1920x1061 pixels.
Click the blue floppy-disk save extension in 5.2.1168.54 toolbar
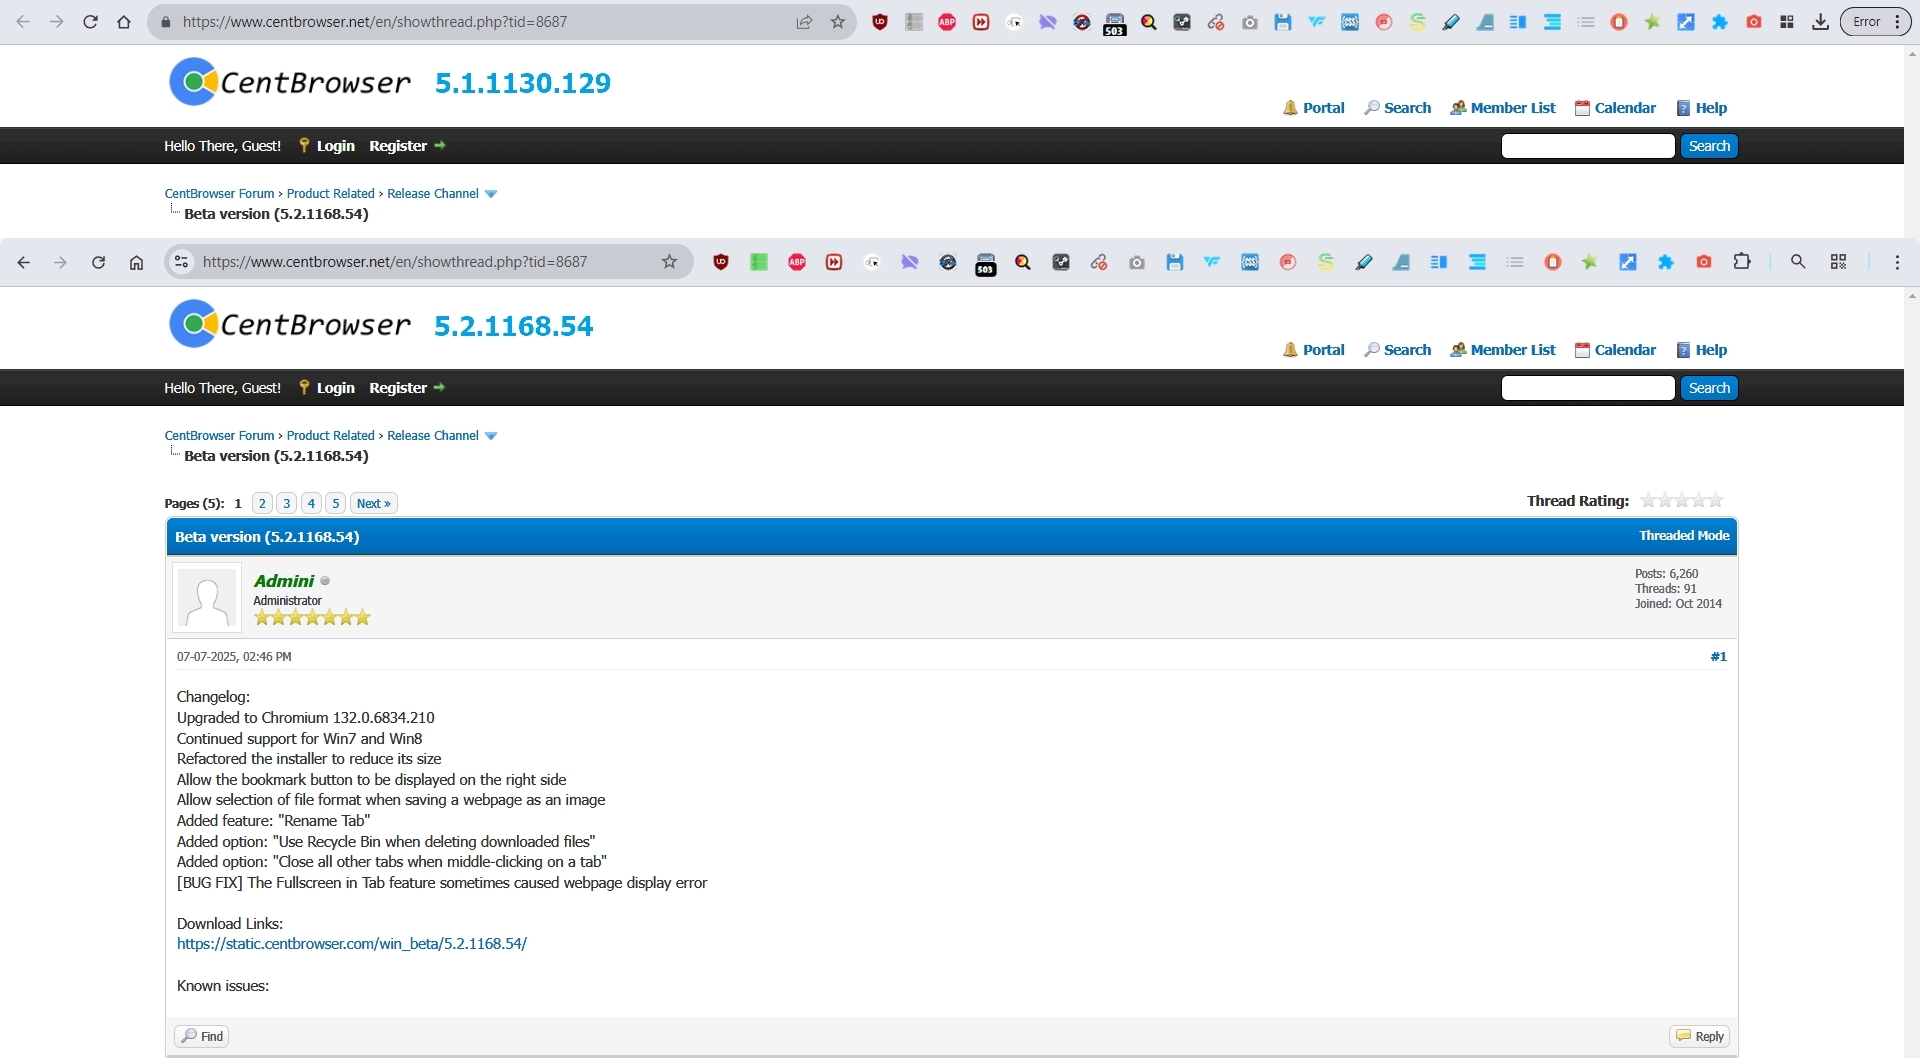click(1175, 262)
